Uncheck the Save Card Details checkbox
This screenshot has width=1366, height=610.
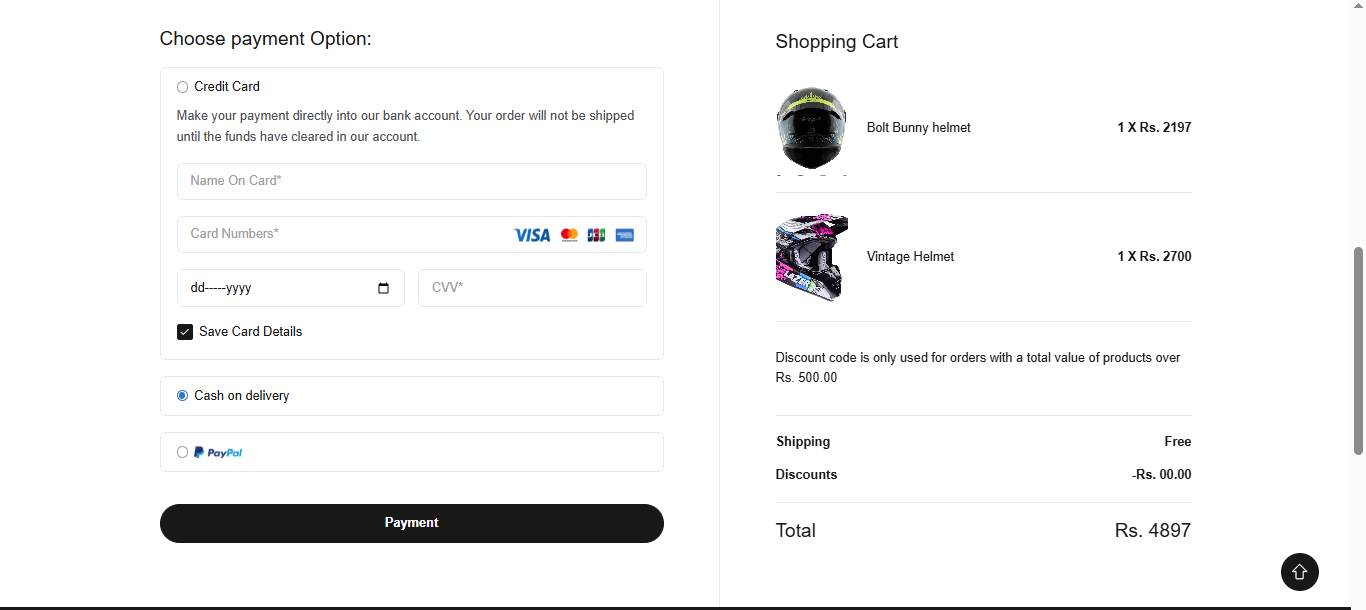(x=185, y=332)
